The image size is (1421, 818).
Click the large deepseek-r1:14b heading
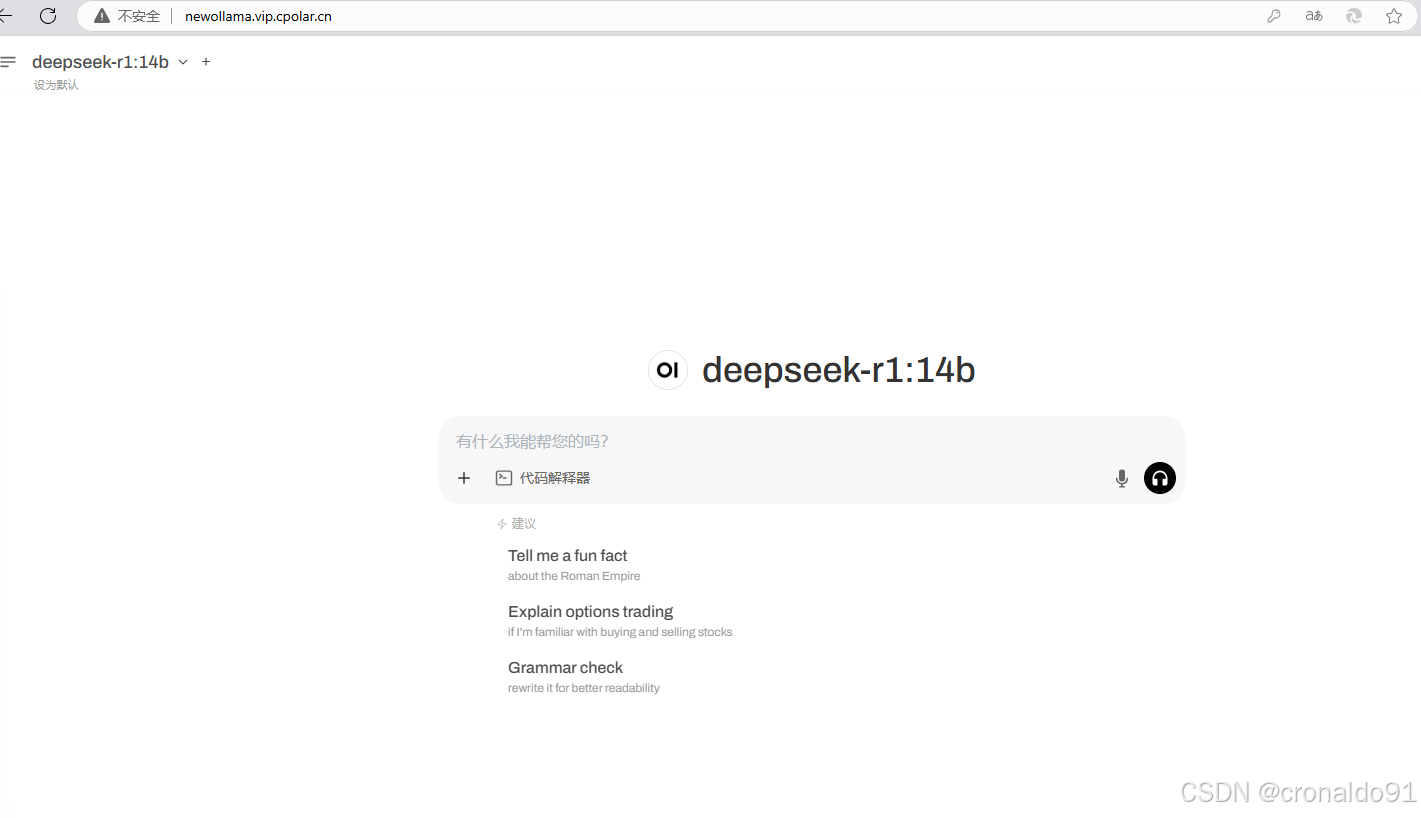(x=838, y=370)
